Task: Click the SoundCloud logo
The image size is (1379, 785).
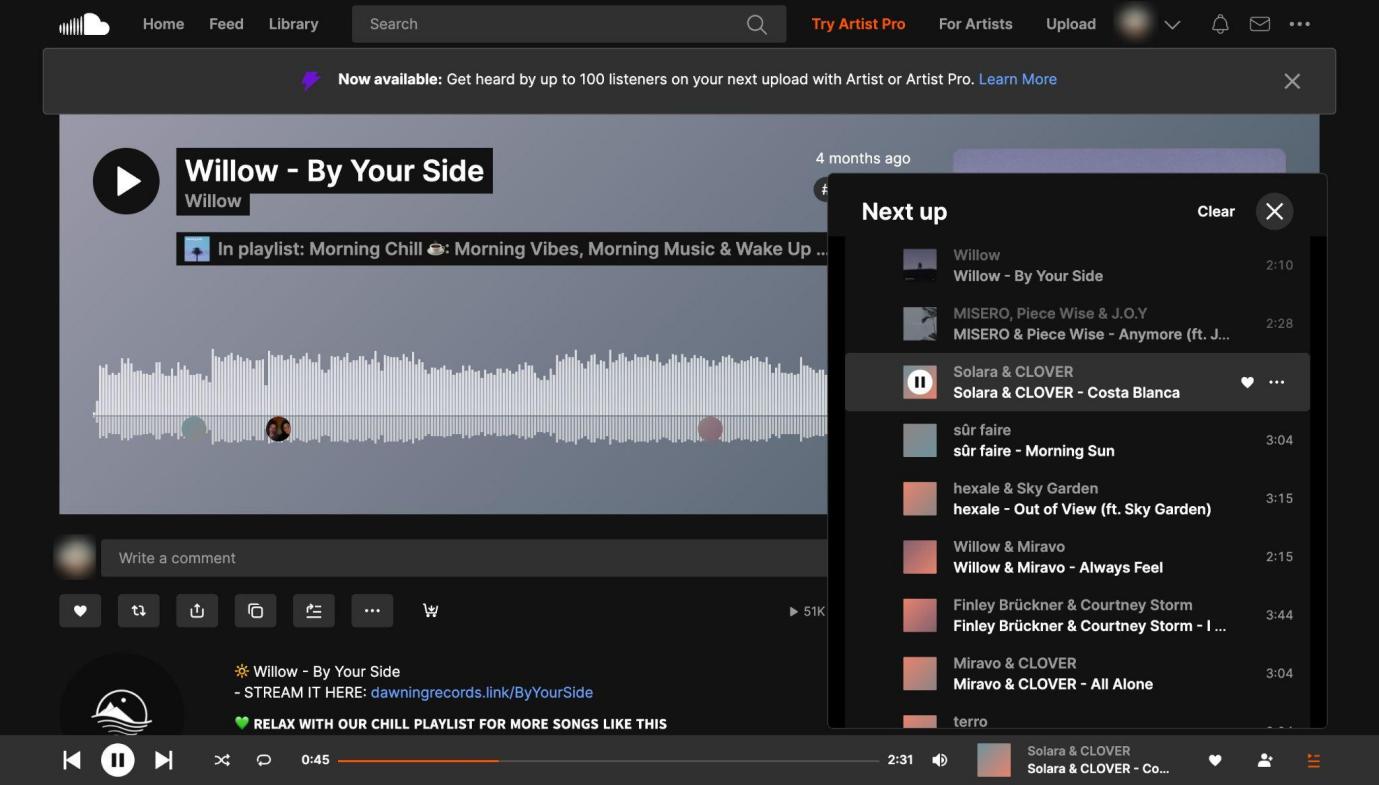Action: (x=84, y=24)
